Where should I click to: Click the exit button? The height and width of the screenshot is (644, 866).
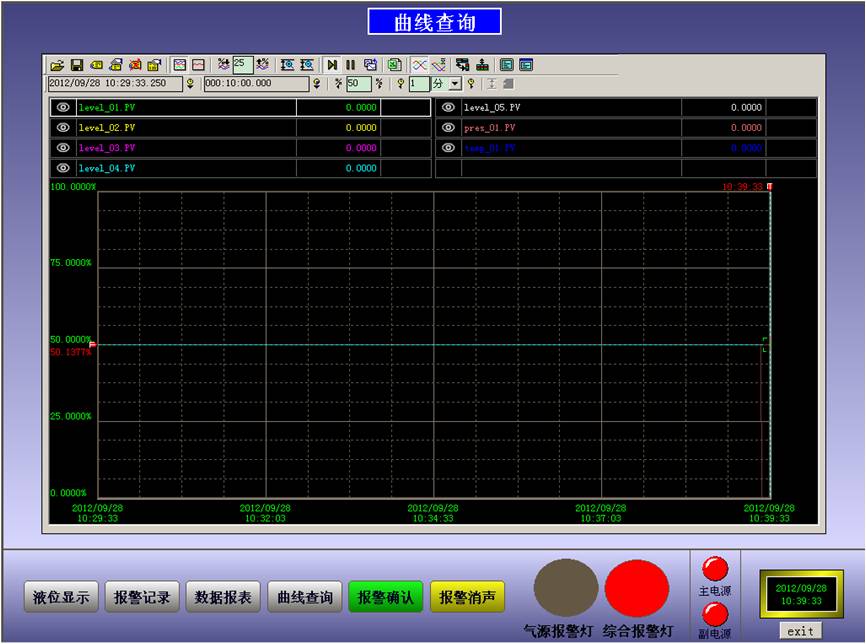coord(800,631)
